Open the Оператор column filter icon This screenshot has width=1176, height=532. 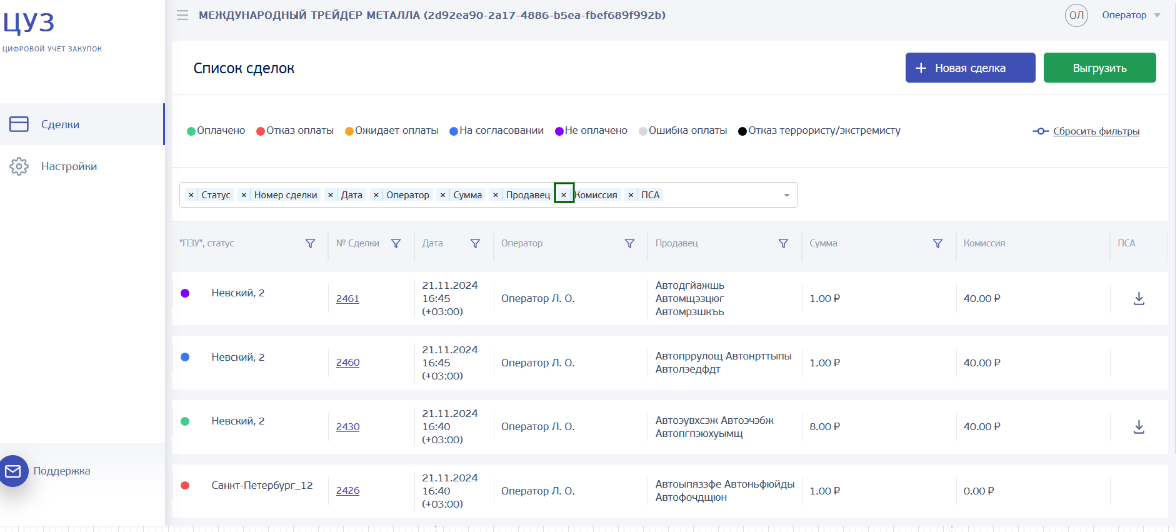point(629,243)
